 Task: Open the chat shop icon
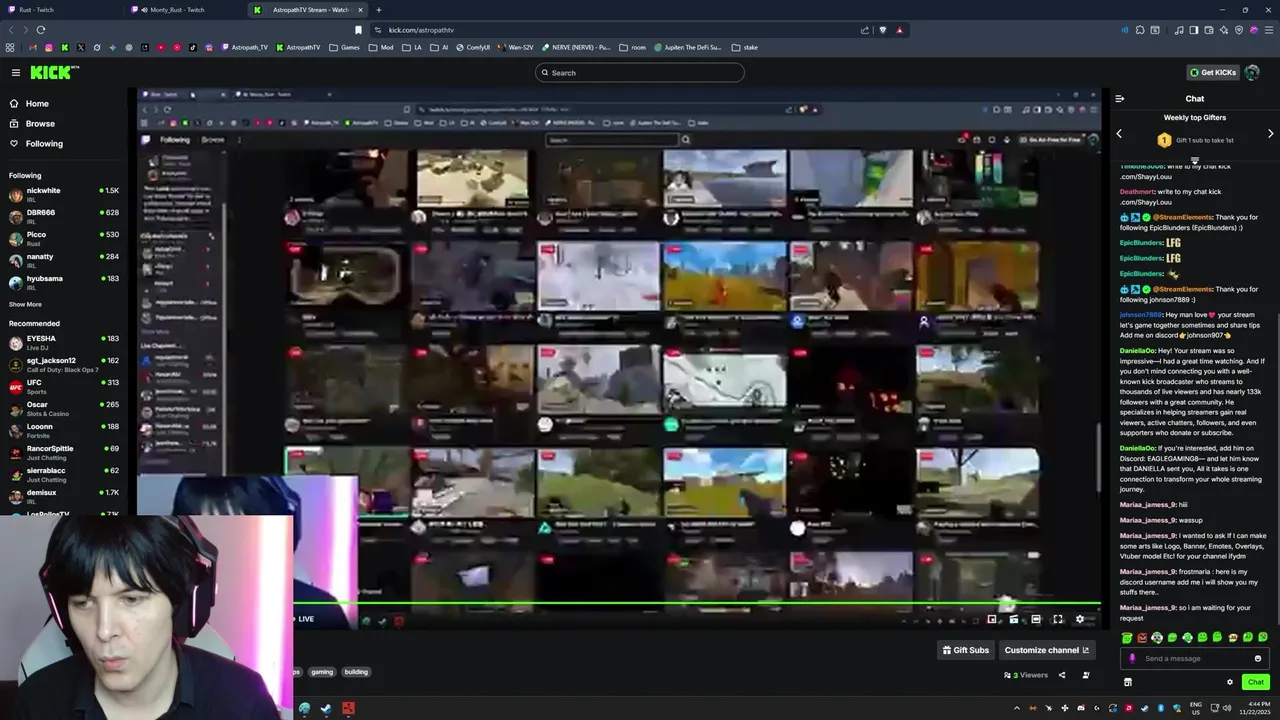pyautogui.click(x=1128, y=682)
